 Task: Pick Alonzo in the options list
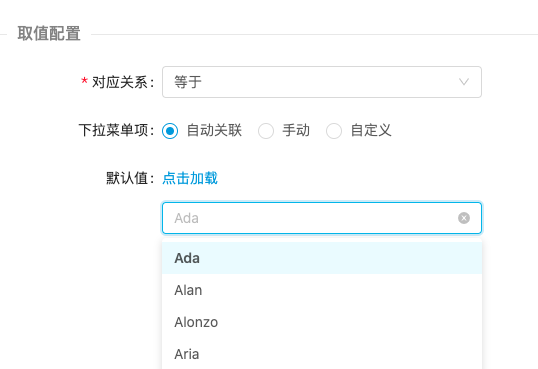click(x=322, y=322)
